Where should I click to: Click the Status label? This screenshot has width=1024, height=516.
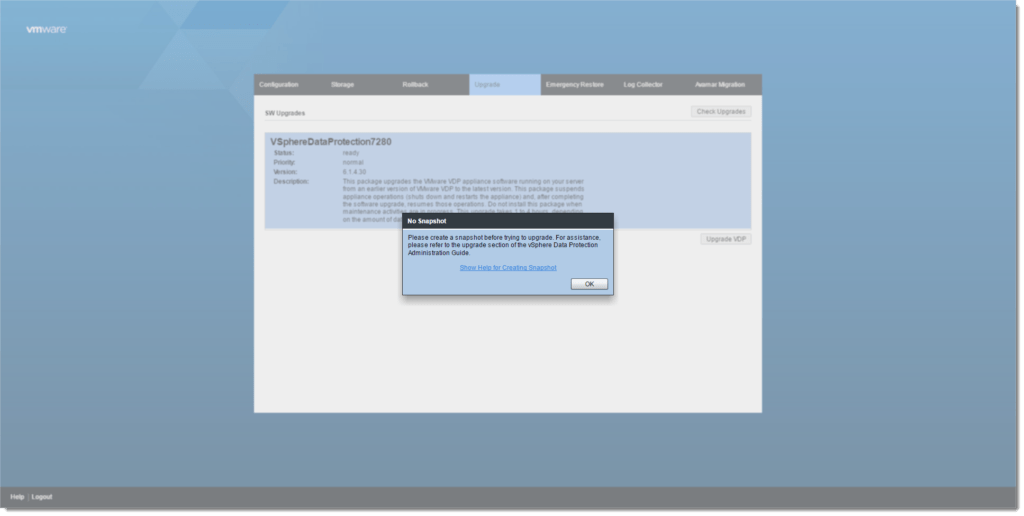pyautogui.click(x=283, y=153)
